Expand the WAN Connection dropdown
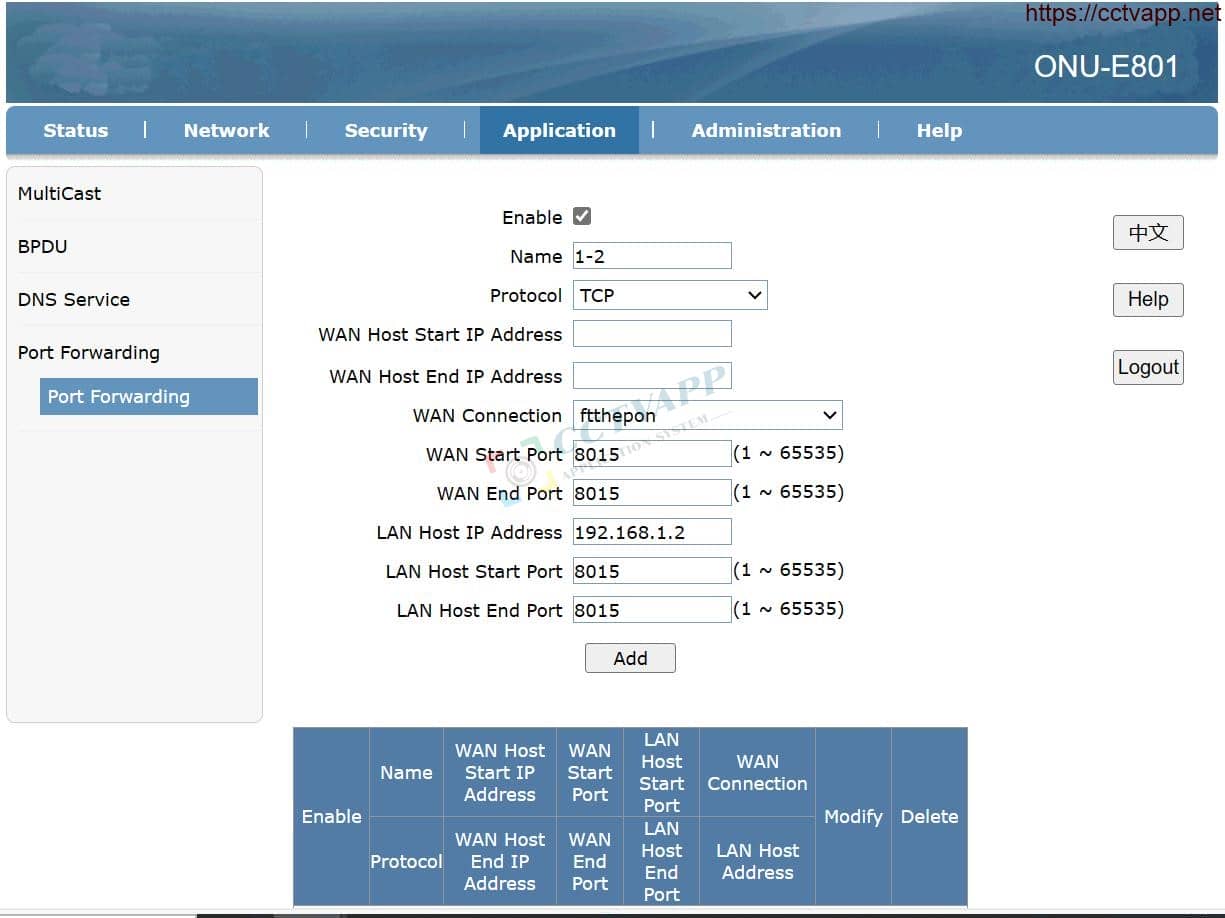The width and height of the screenshot is (1225, 918). [x=707, y=415]
